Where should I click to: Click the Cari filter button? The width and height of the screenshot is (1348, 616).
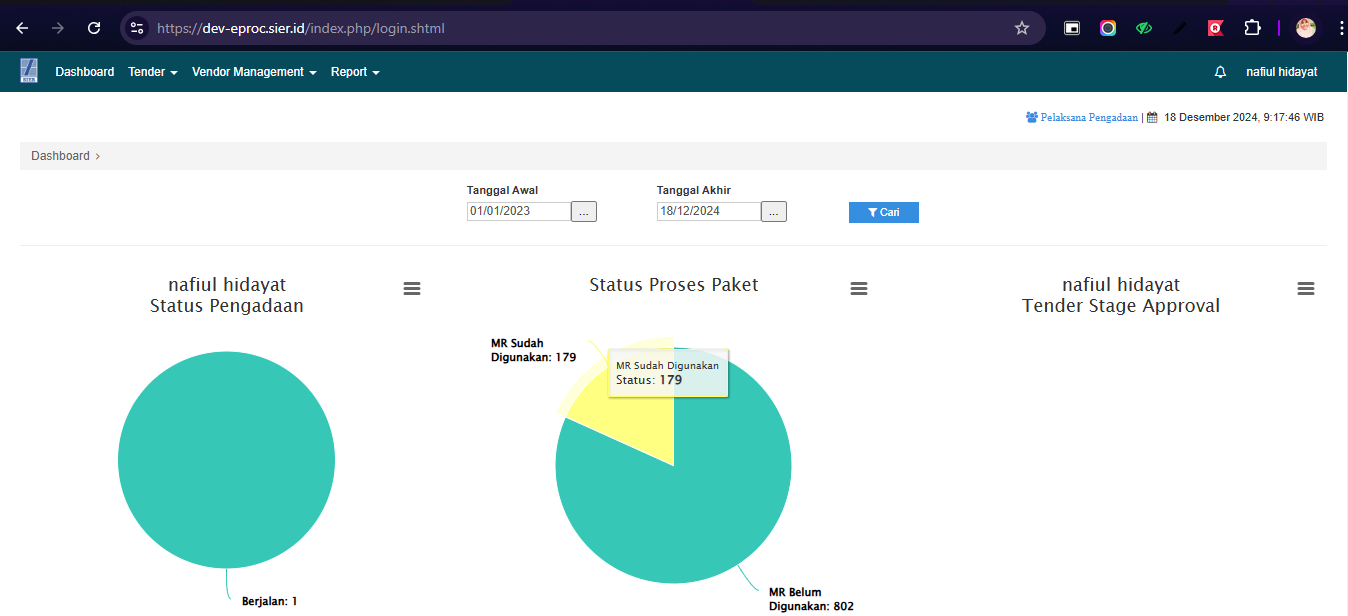[883, 212]
